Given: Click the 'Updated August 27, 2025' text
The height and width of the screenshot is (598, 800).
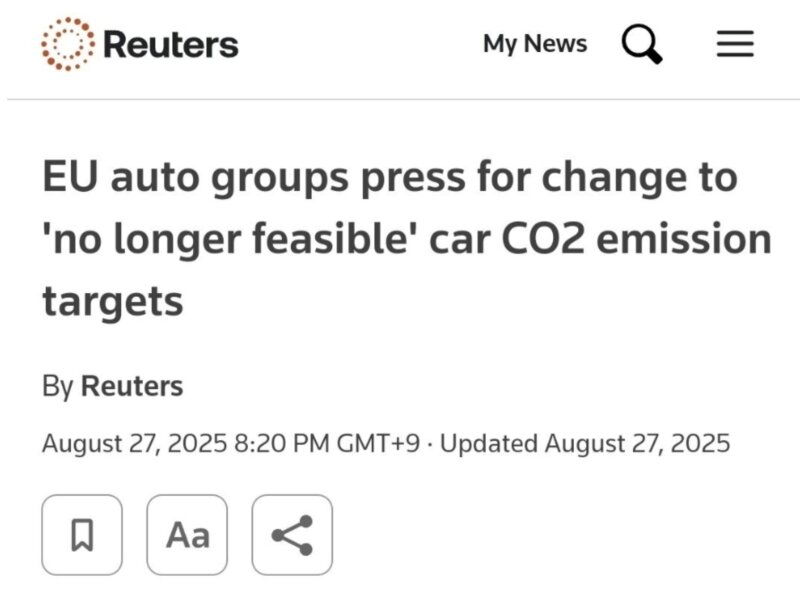Looking at the screenshot, I should pyautogui.click(x=585, y=443).
